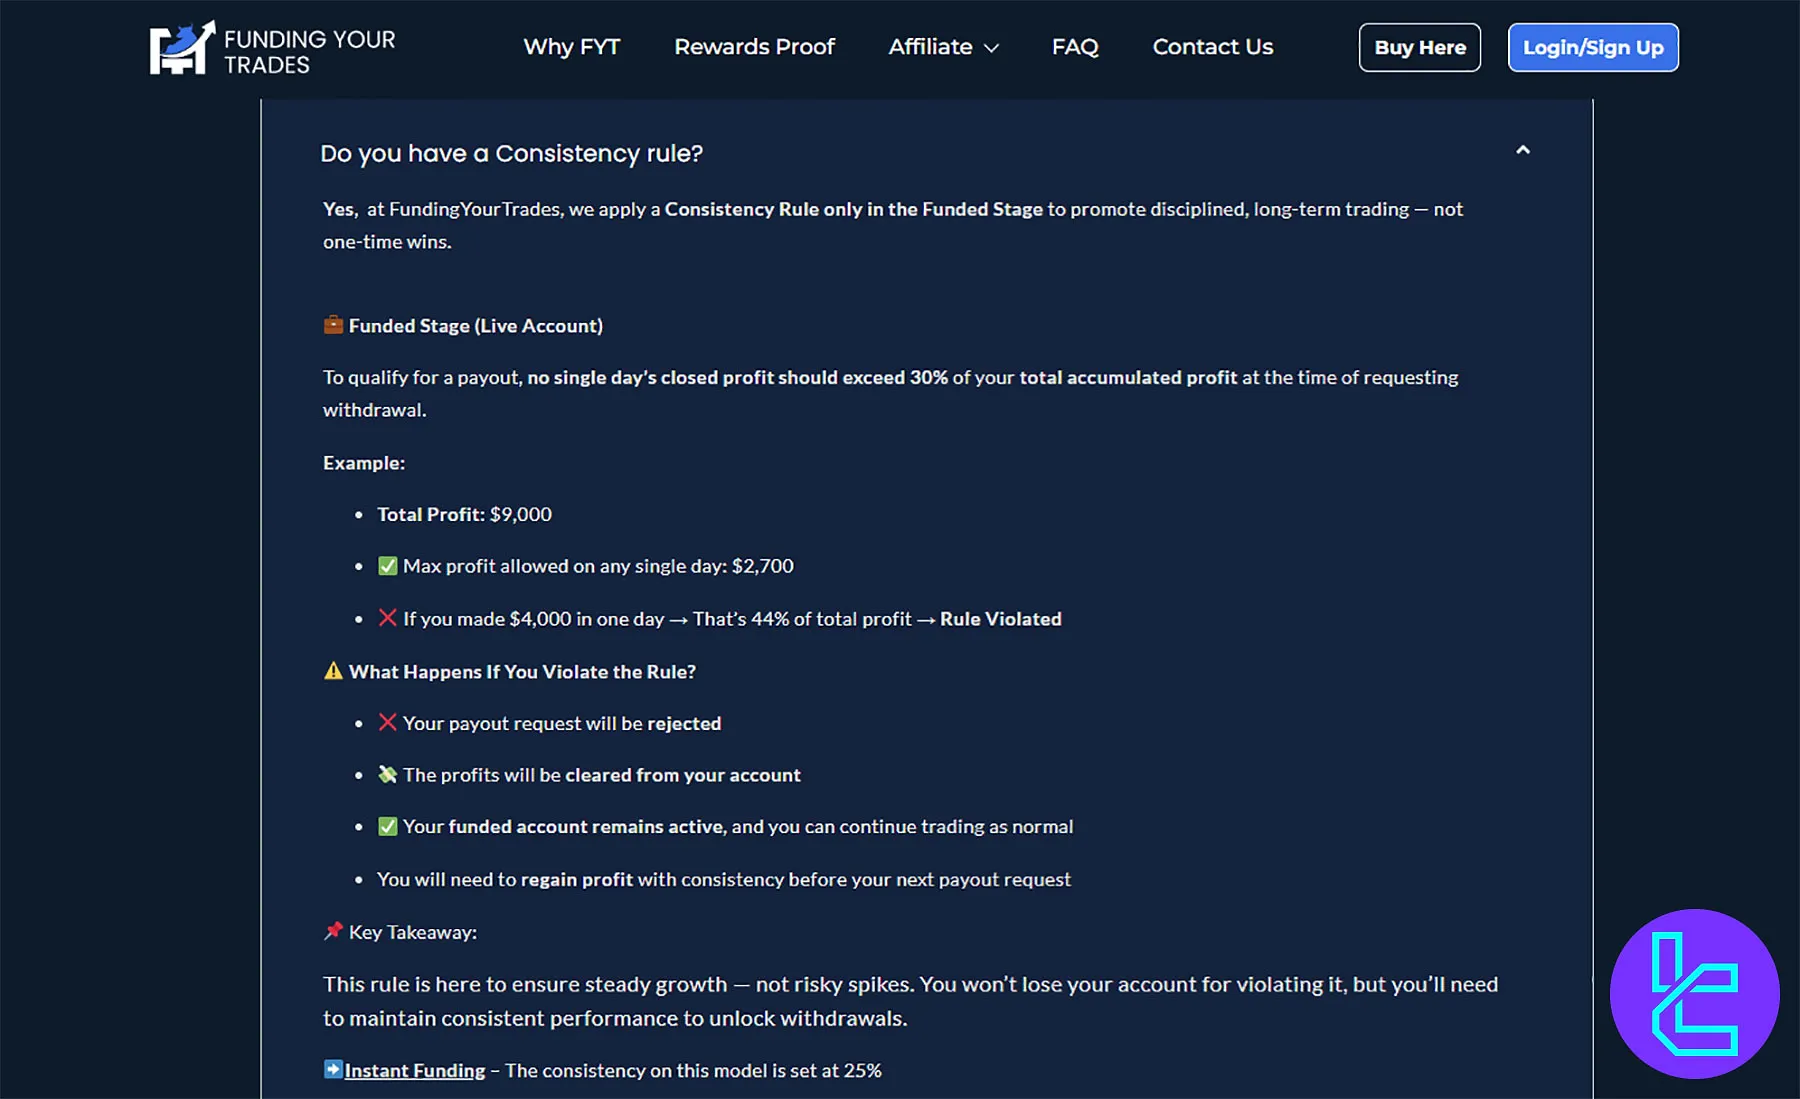Open the Why FYT menu item

[572, 47]
